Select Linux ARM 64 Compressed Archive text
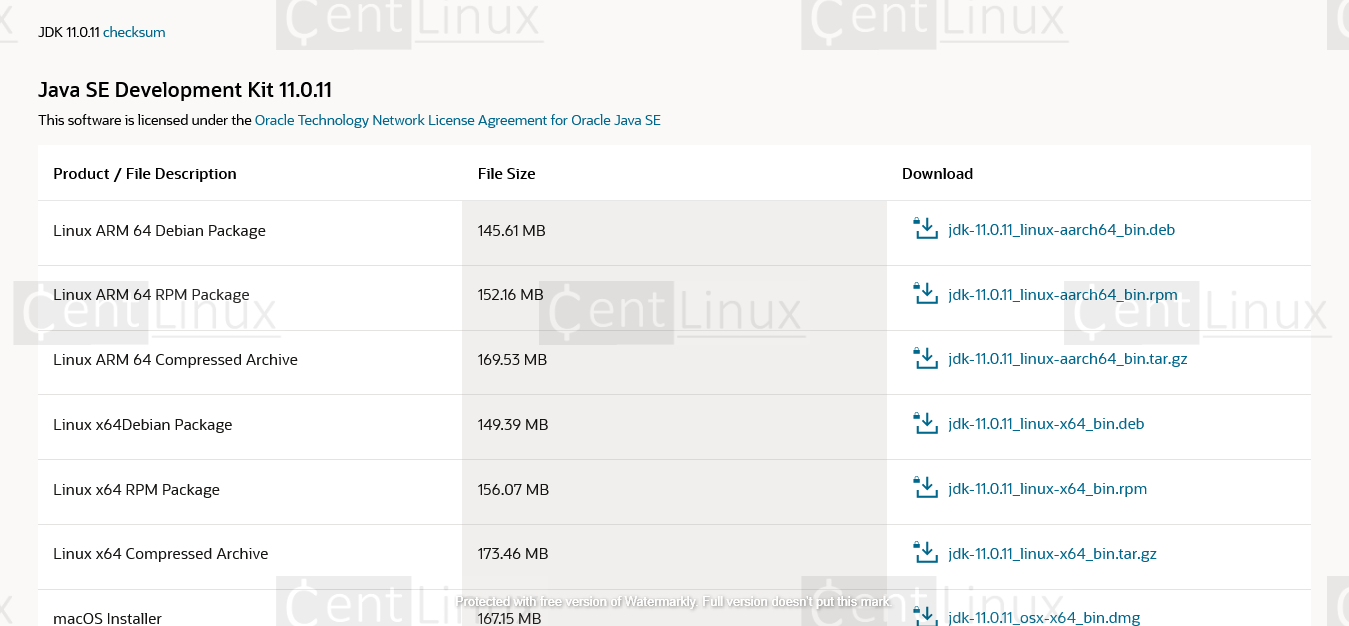The width and height of the screenshot is (1349, 626). (x=175, y=360)
